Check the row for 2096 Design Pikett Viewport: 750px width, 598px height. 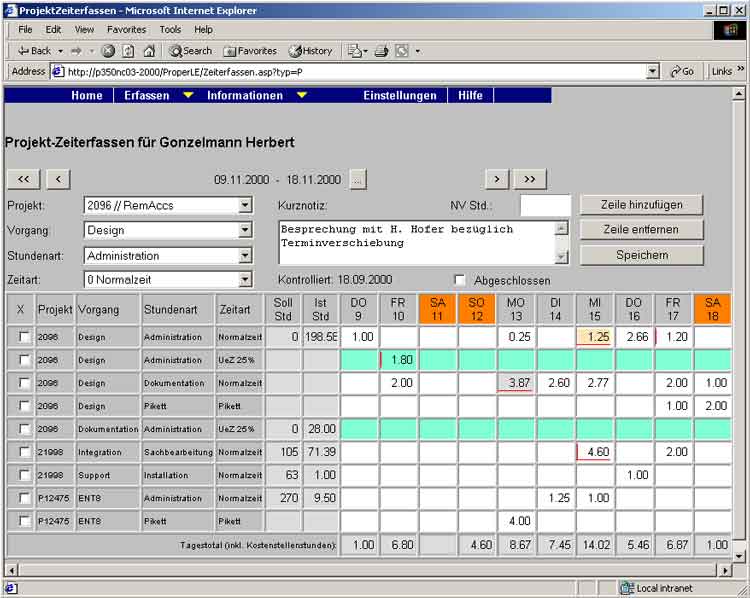(23, 406)
